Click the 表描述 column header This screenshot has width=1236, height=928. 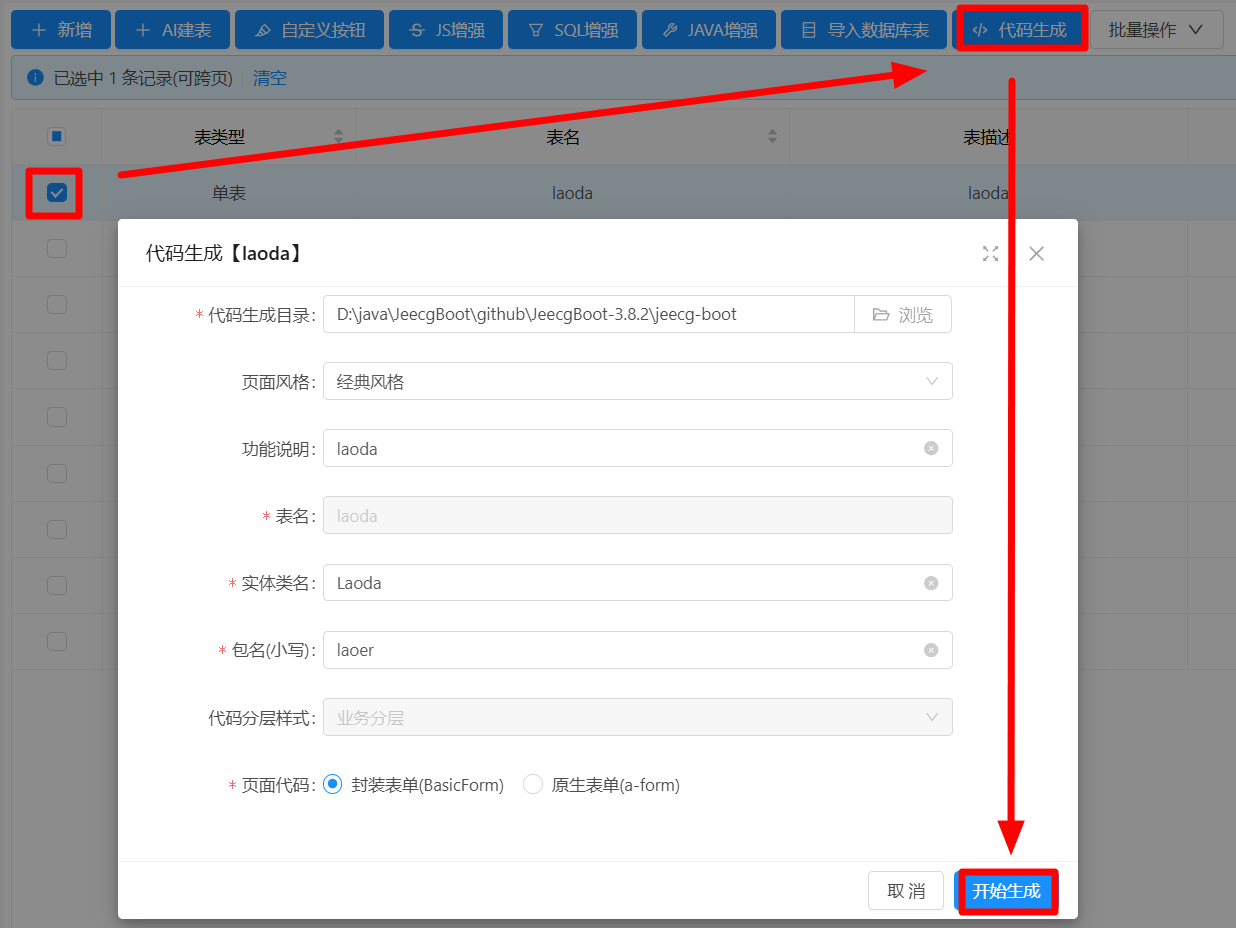coord(987,137)
